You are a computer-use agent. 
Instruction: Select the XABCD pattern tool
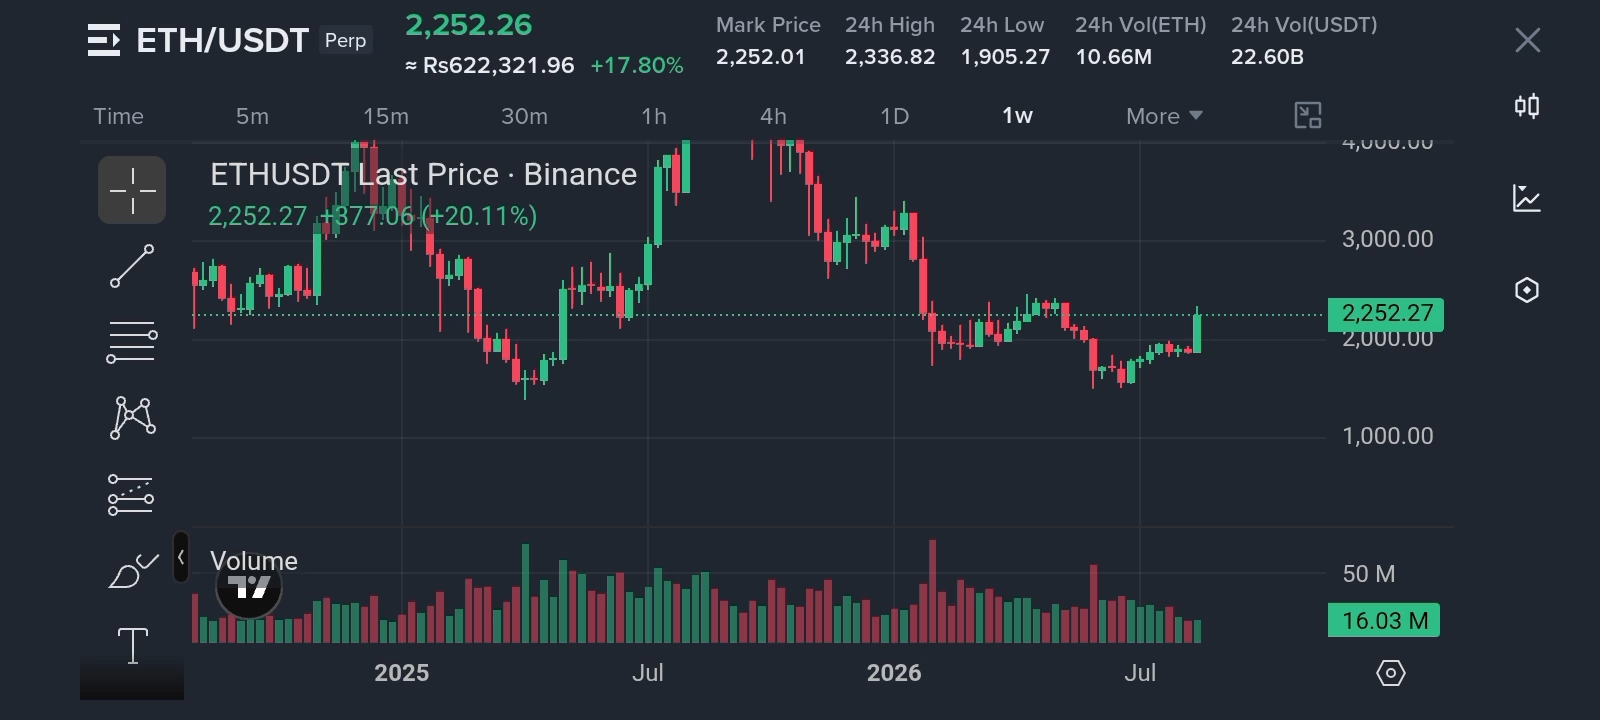132,418
